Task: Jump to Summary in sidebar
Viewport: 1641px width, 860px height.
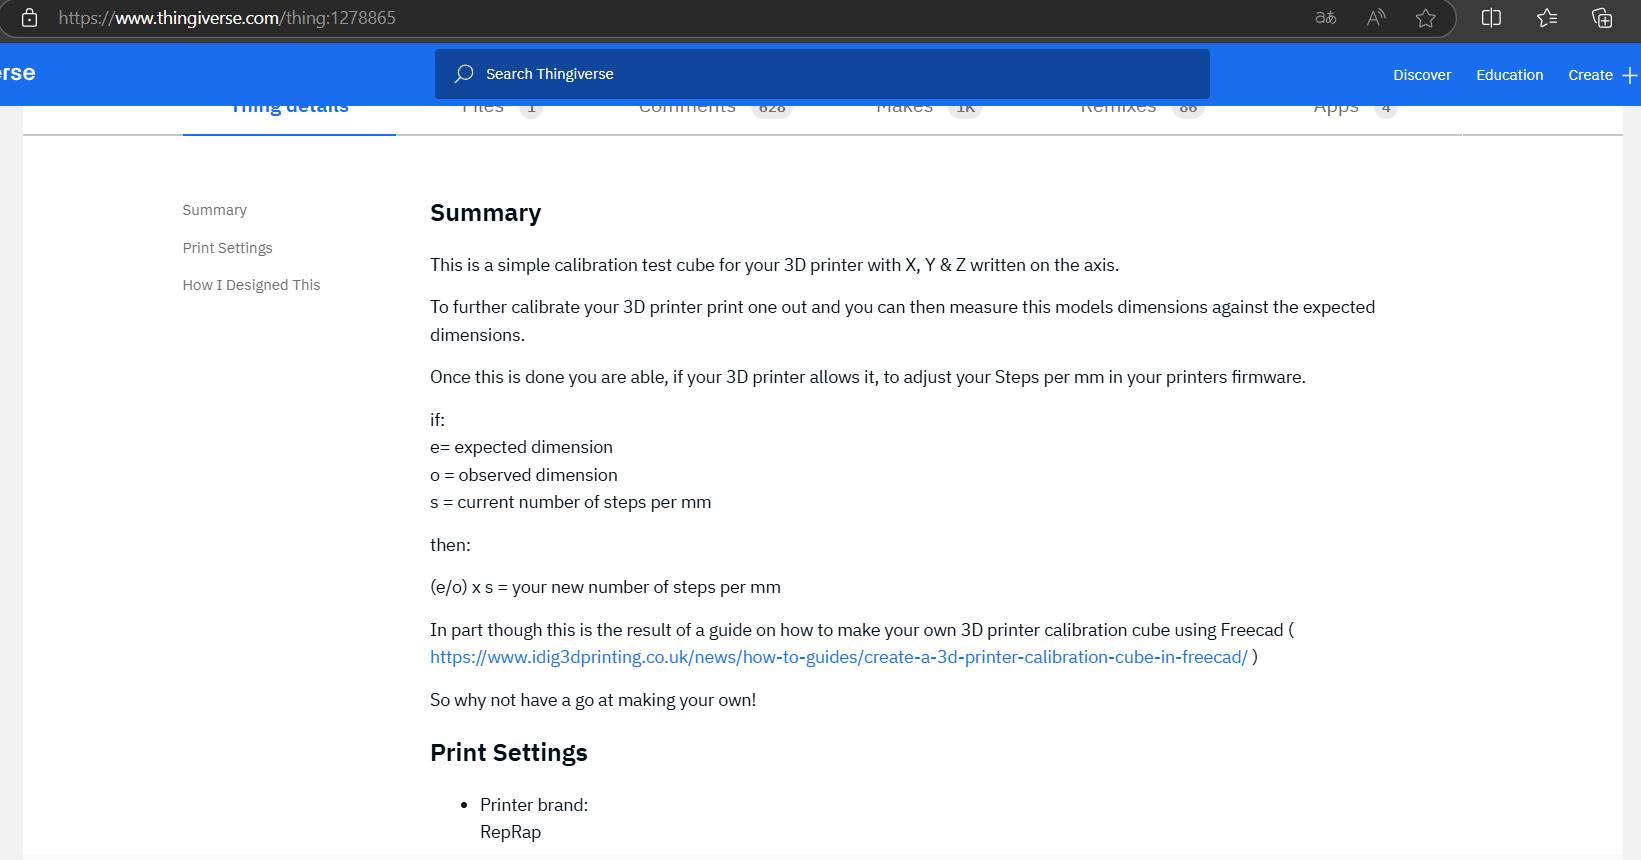Action: click(214, 210)
